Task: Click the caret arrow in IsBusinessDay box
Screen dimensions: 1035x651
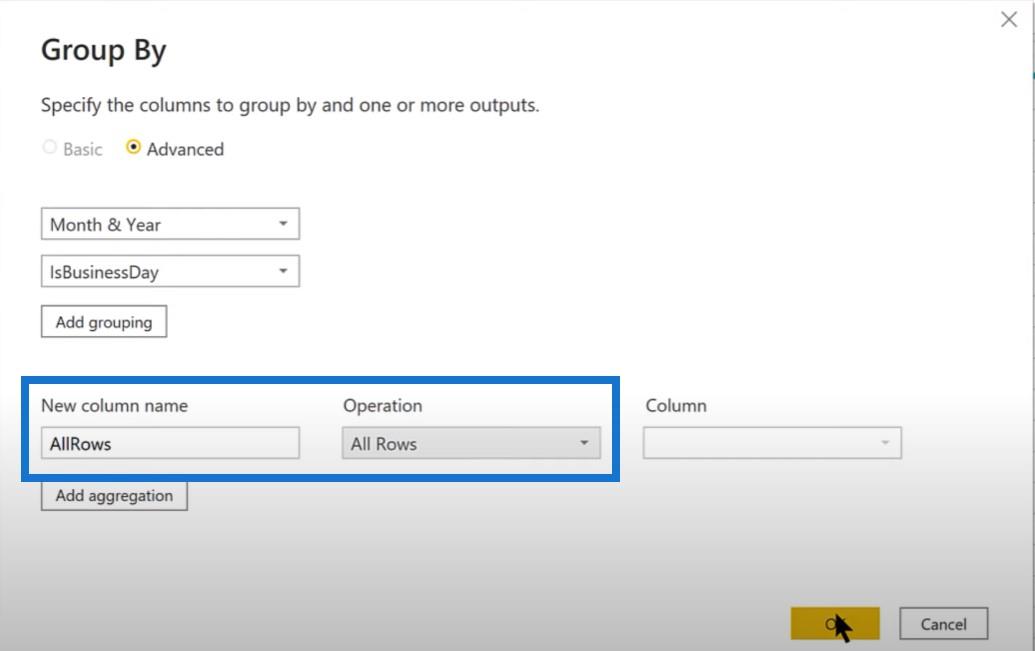Action: (283, 271)
